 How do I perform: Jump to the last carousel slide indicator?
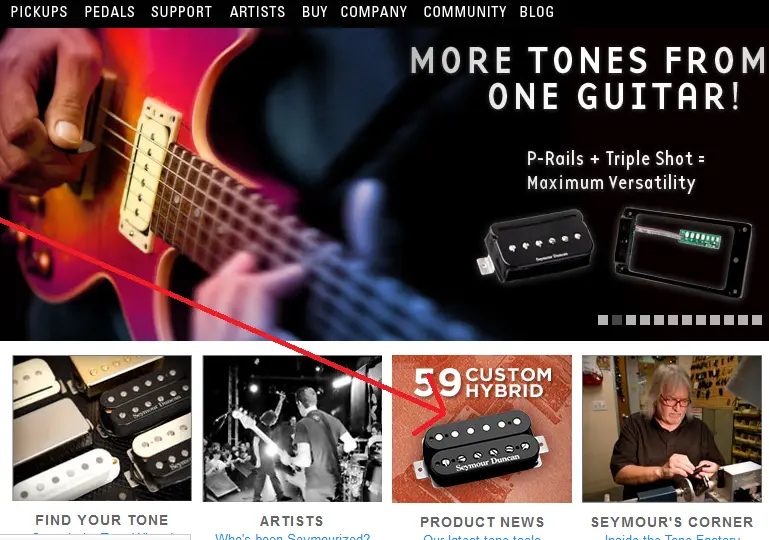pos(757,320)
